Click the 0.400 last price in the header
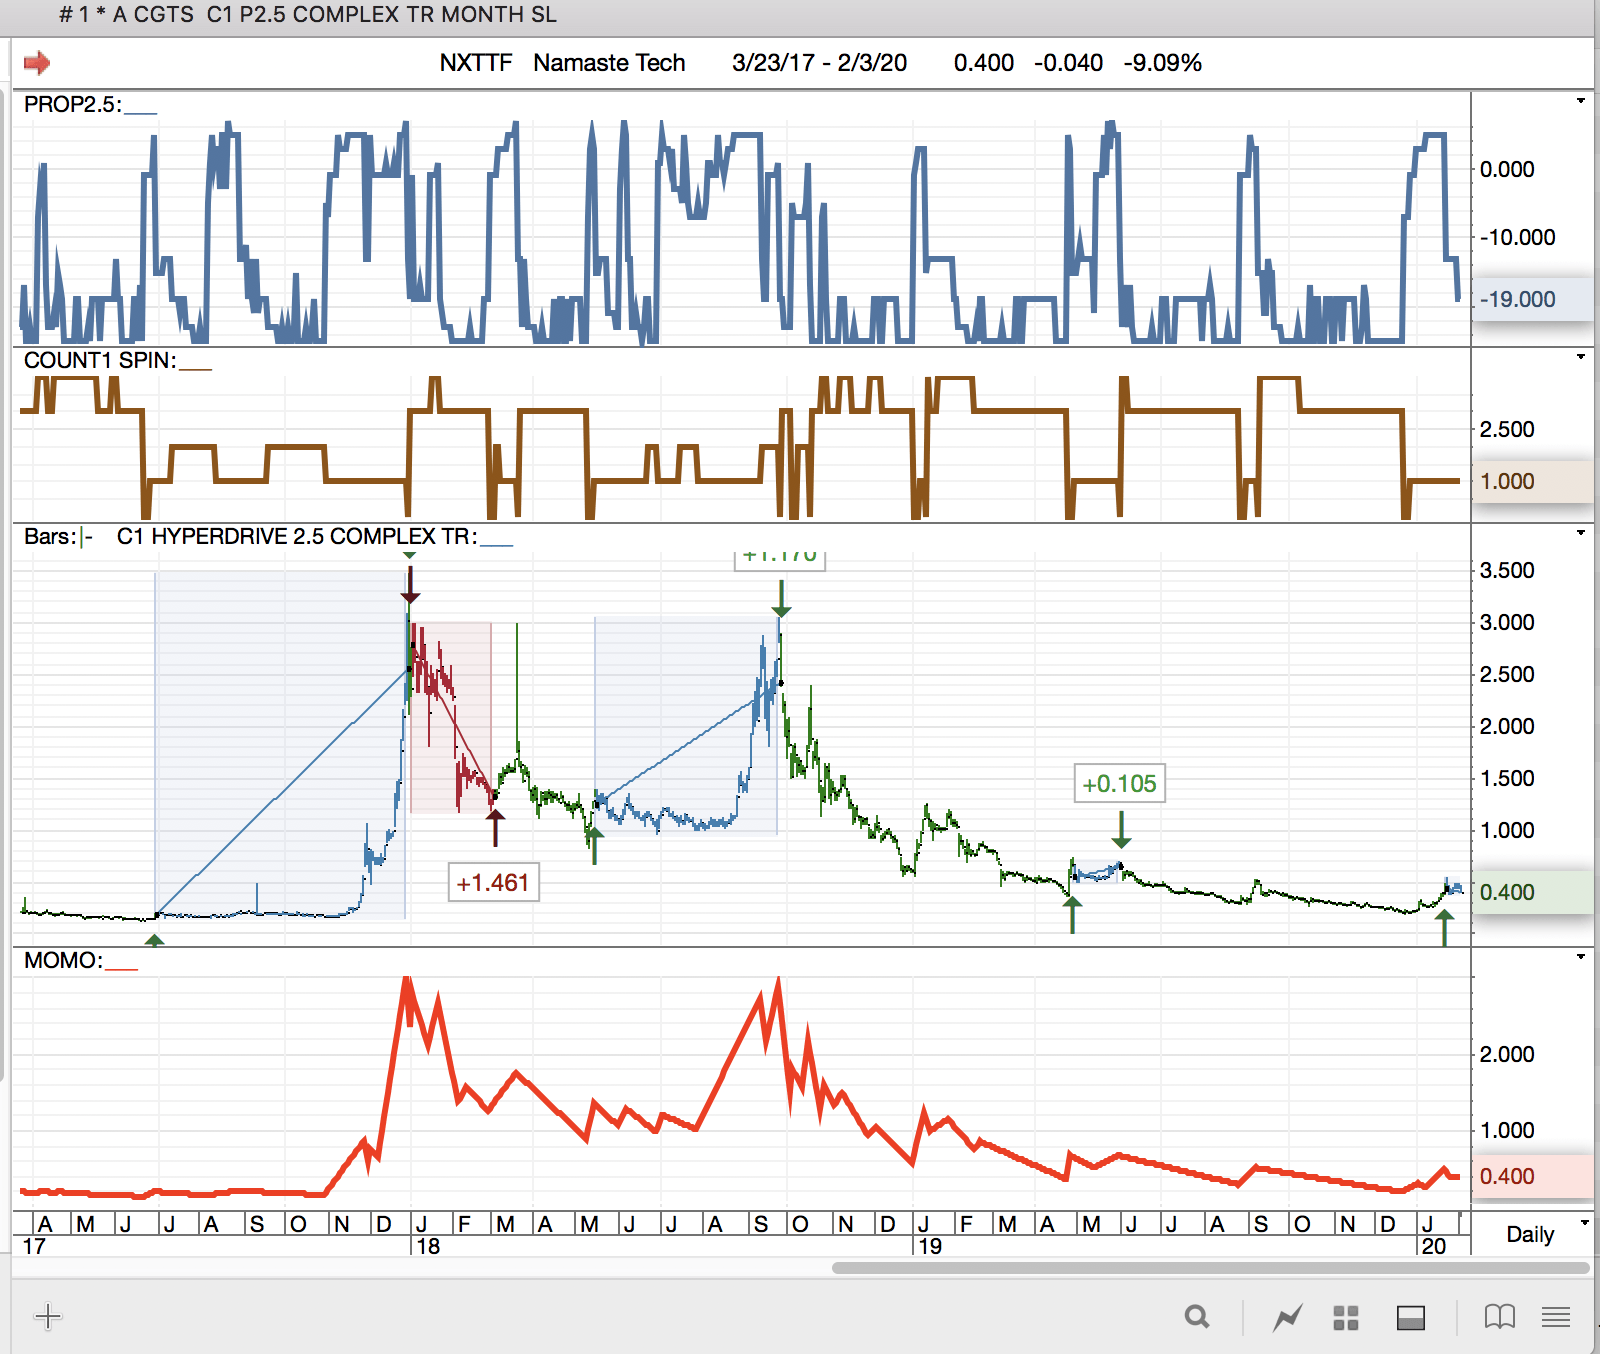 (984, 63)
